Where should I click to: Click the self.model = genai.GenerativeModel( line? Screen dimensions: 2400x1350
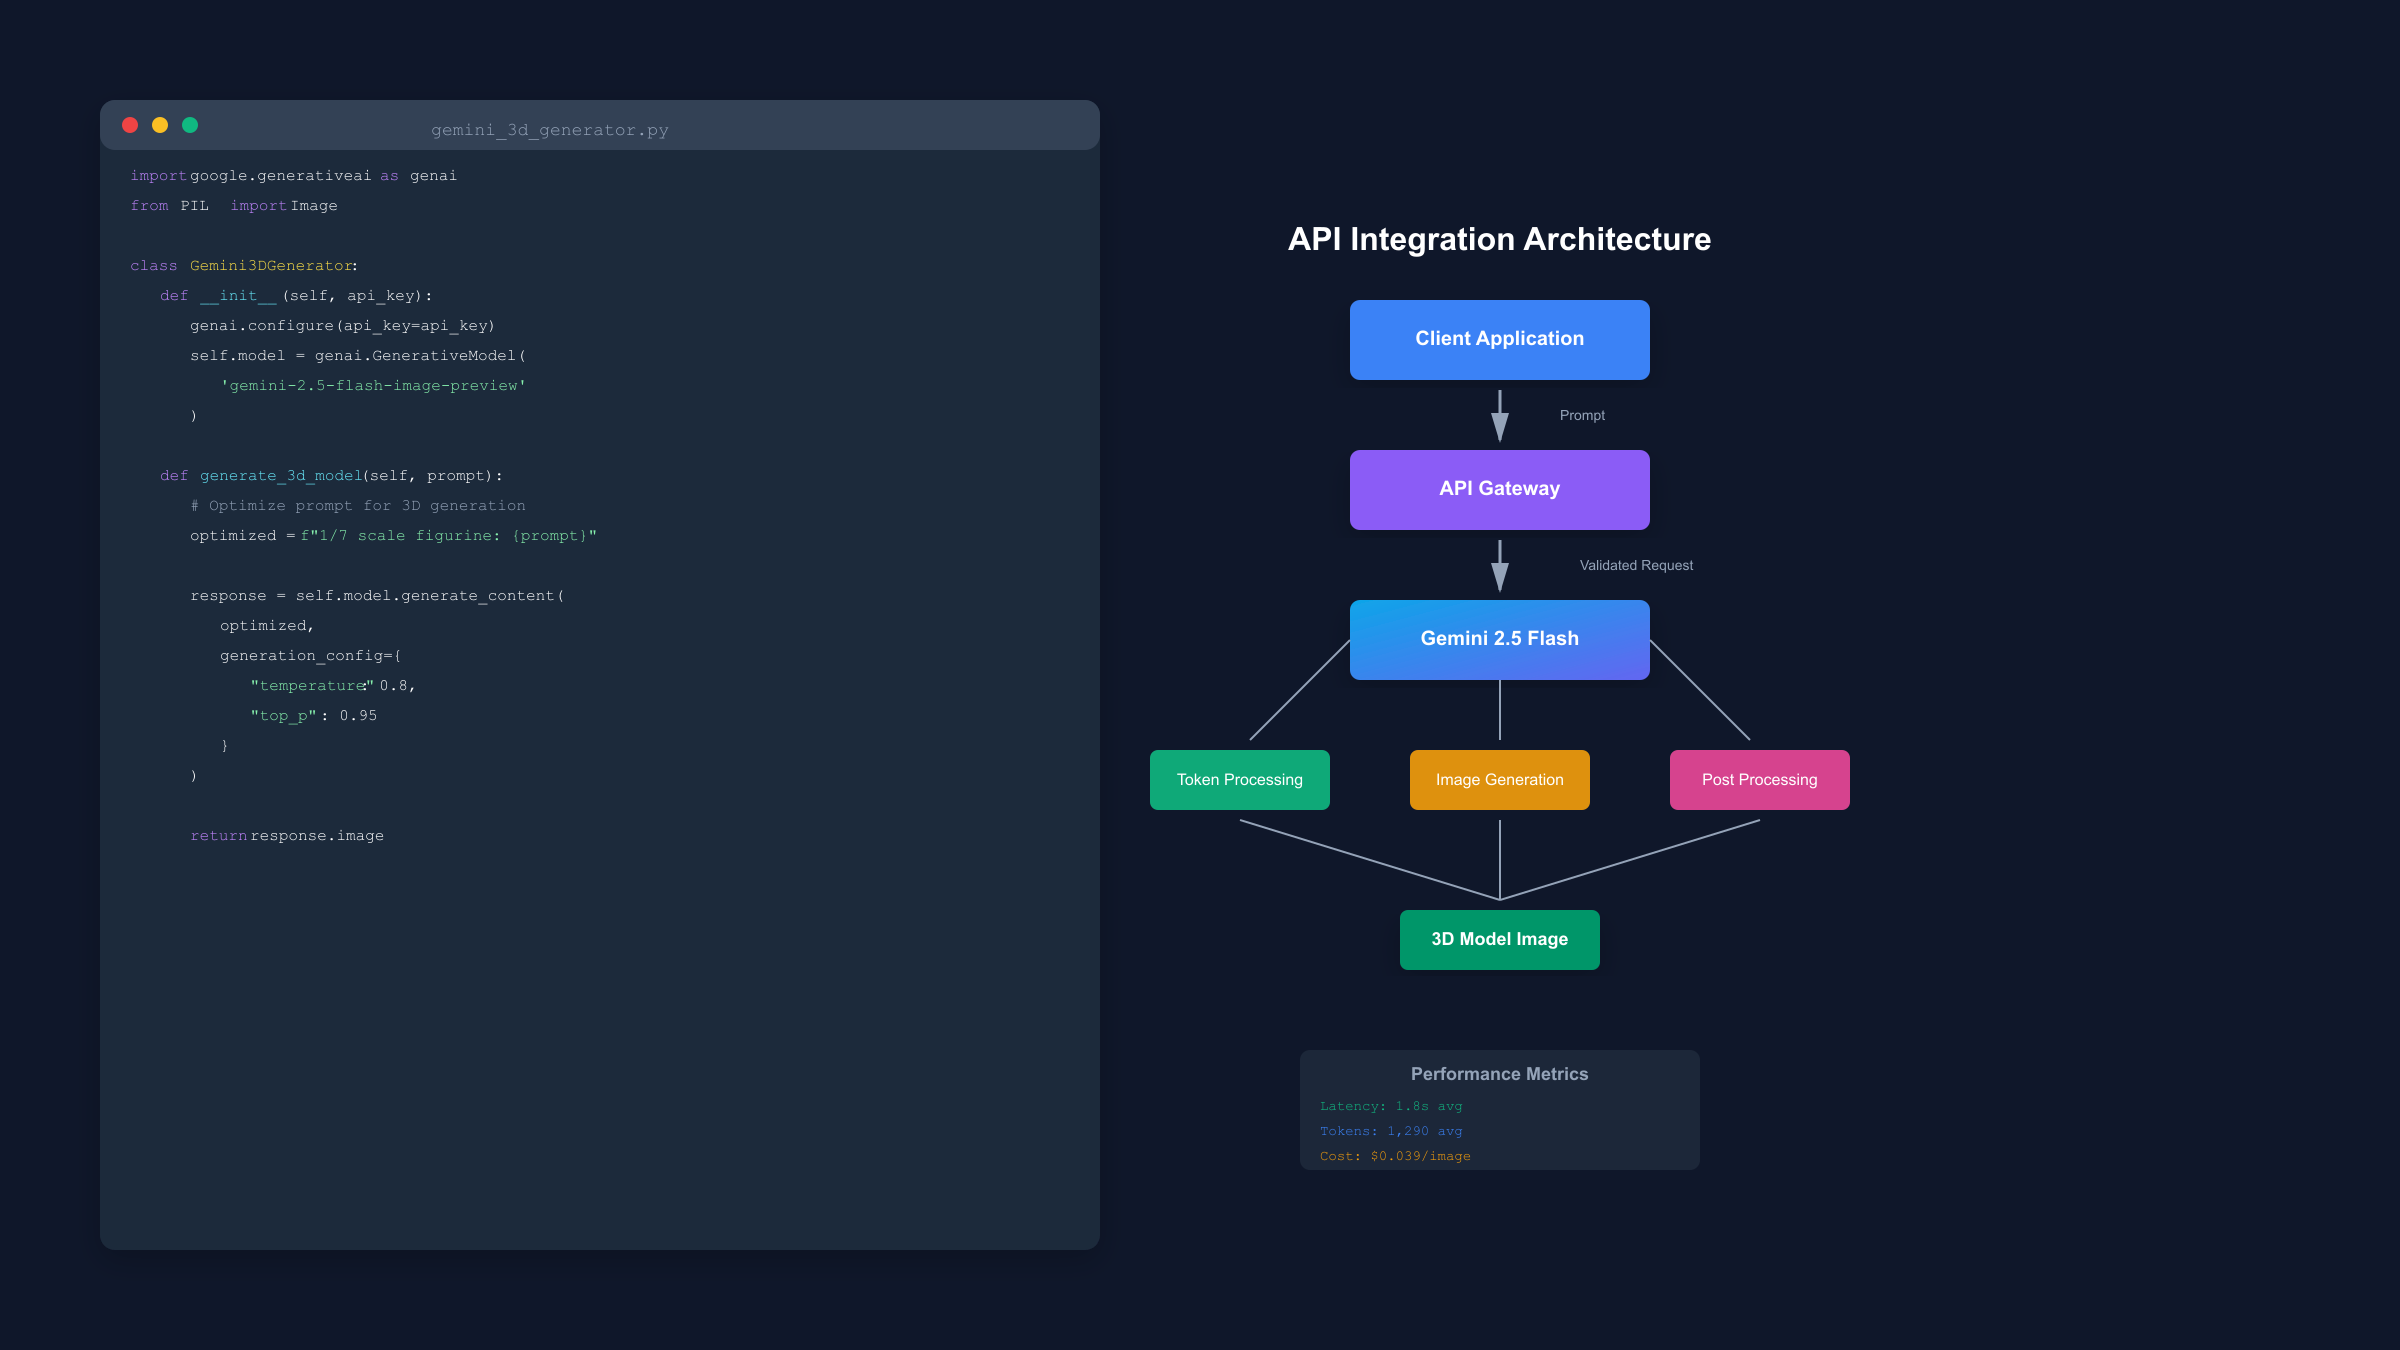coord(358,356)
